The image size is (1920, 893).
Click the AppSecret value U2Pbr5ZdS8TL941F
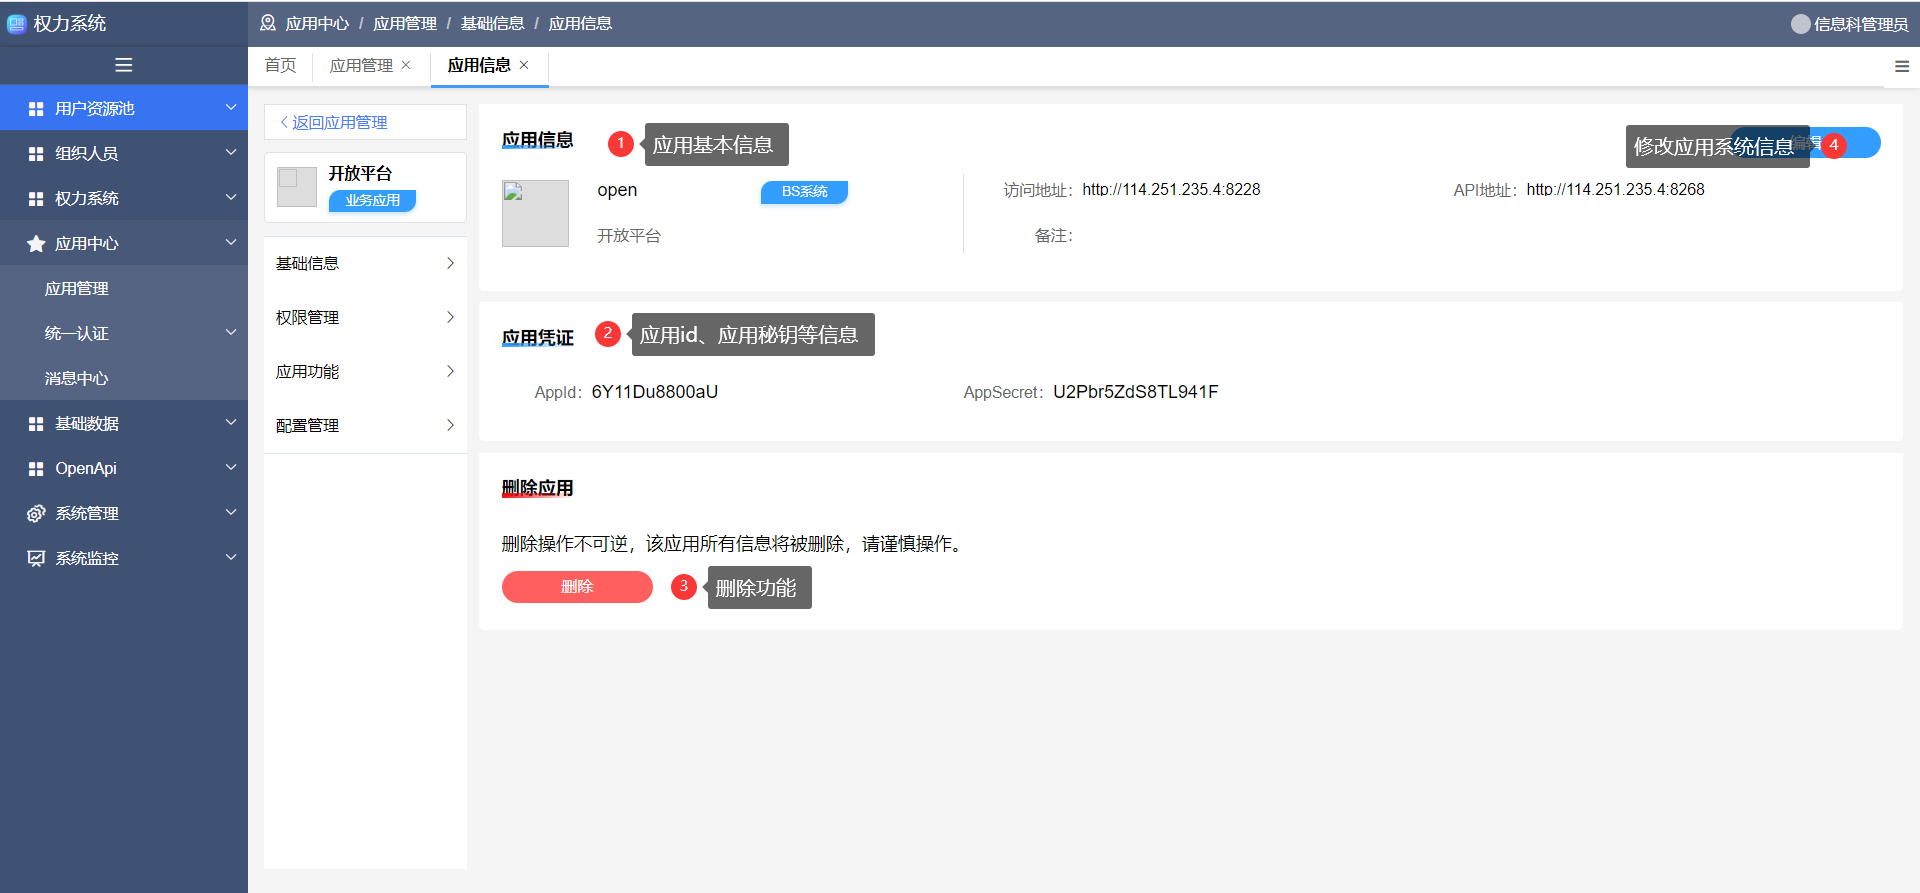coord(1136,392)
